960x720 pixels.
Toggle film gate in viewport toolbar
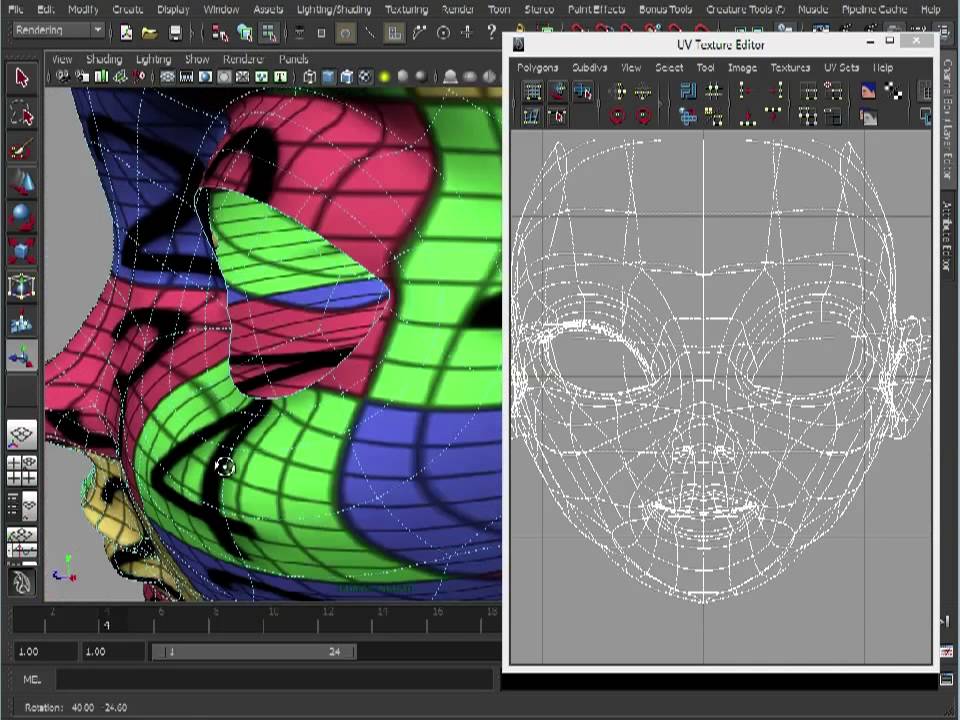click(x=186, y=77)
